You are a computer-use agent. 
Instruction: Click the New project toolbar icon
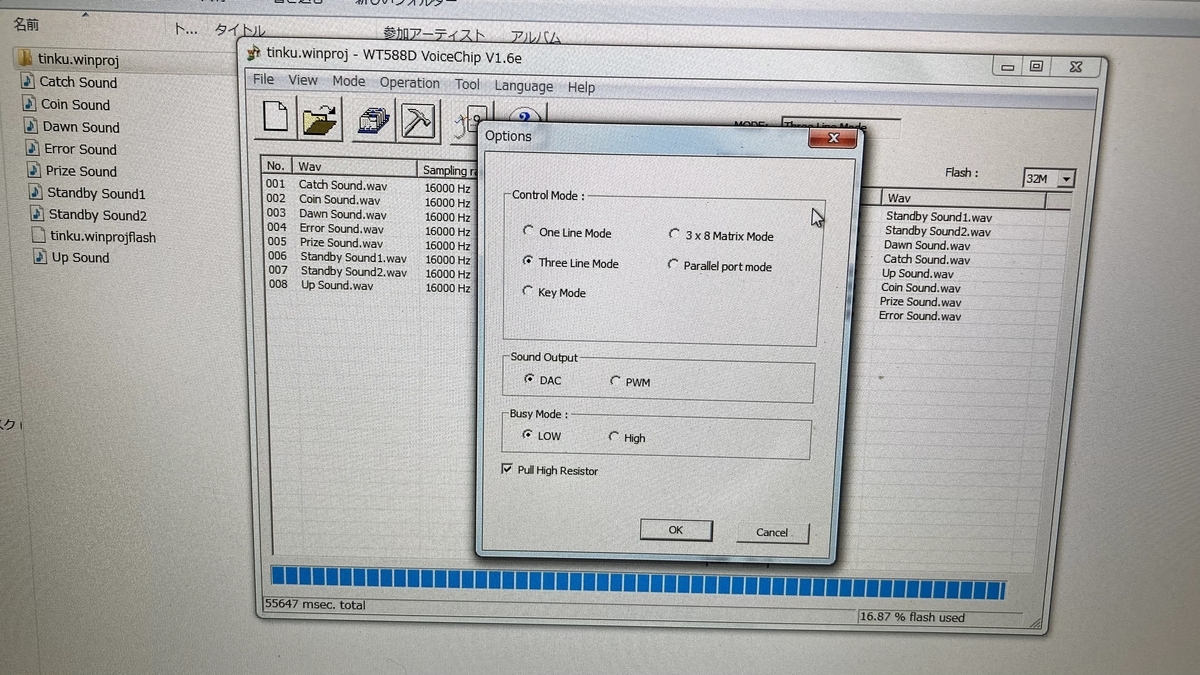coord(276,119)
